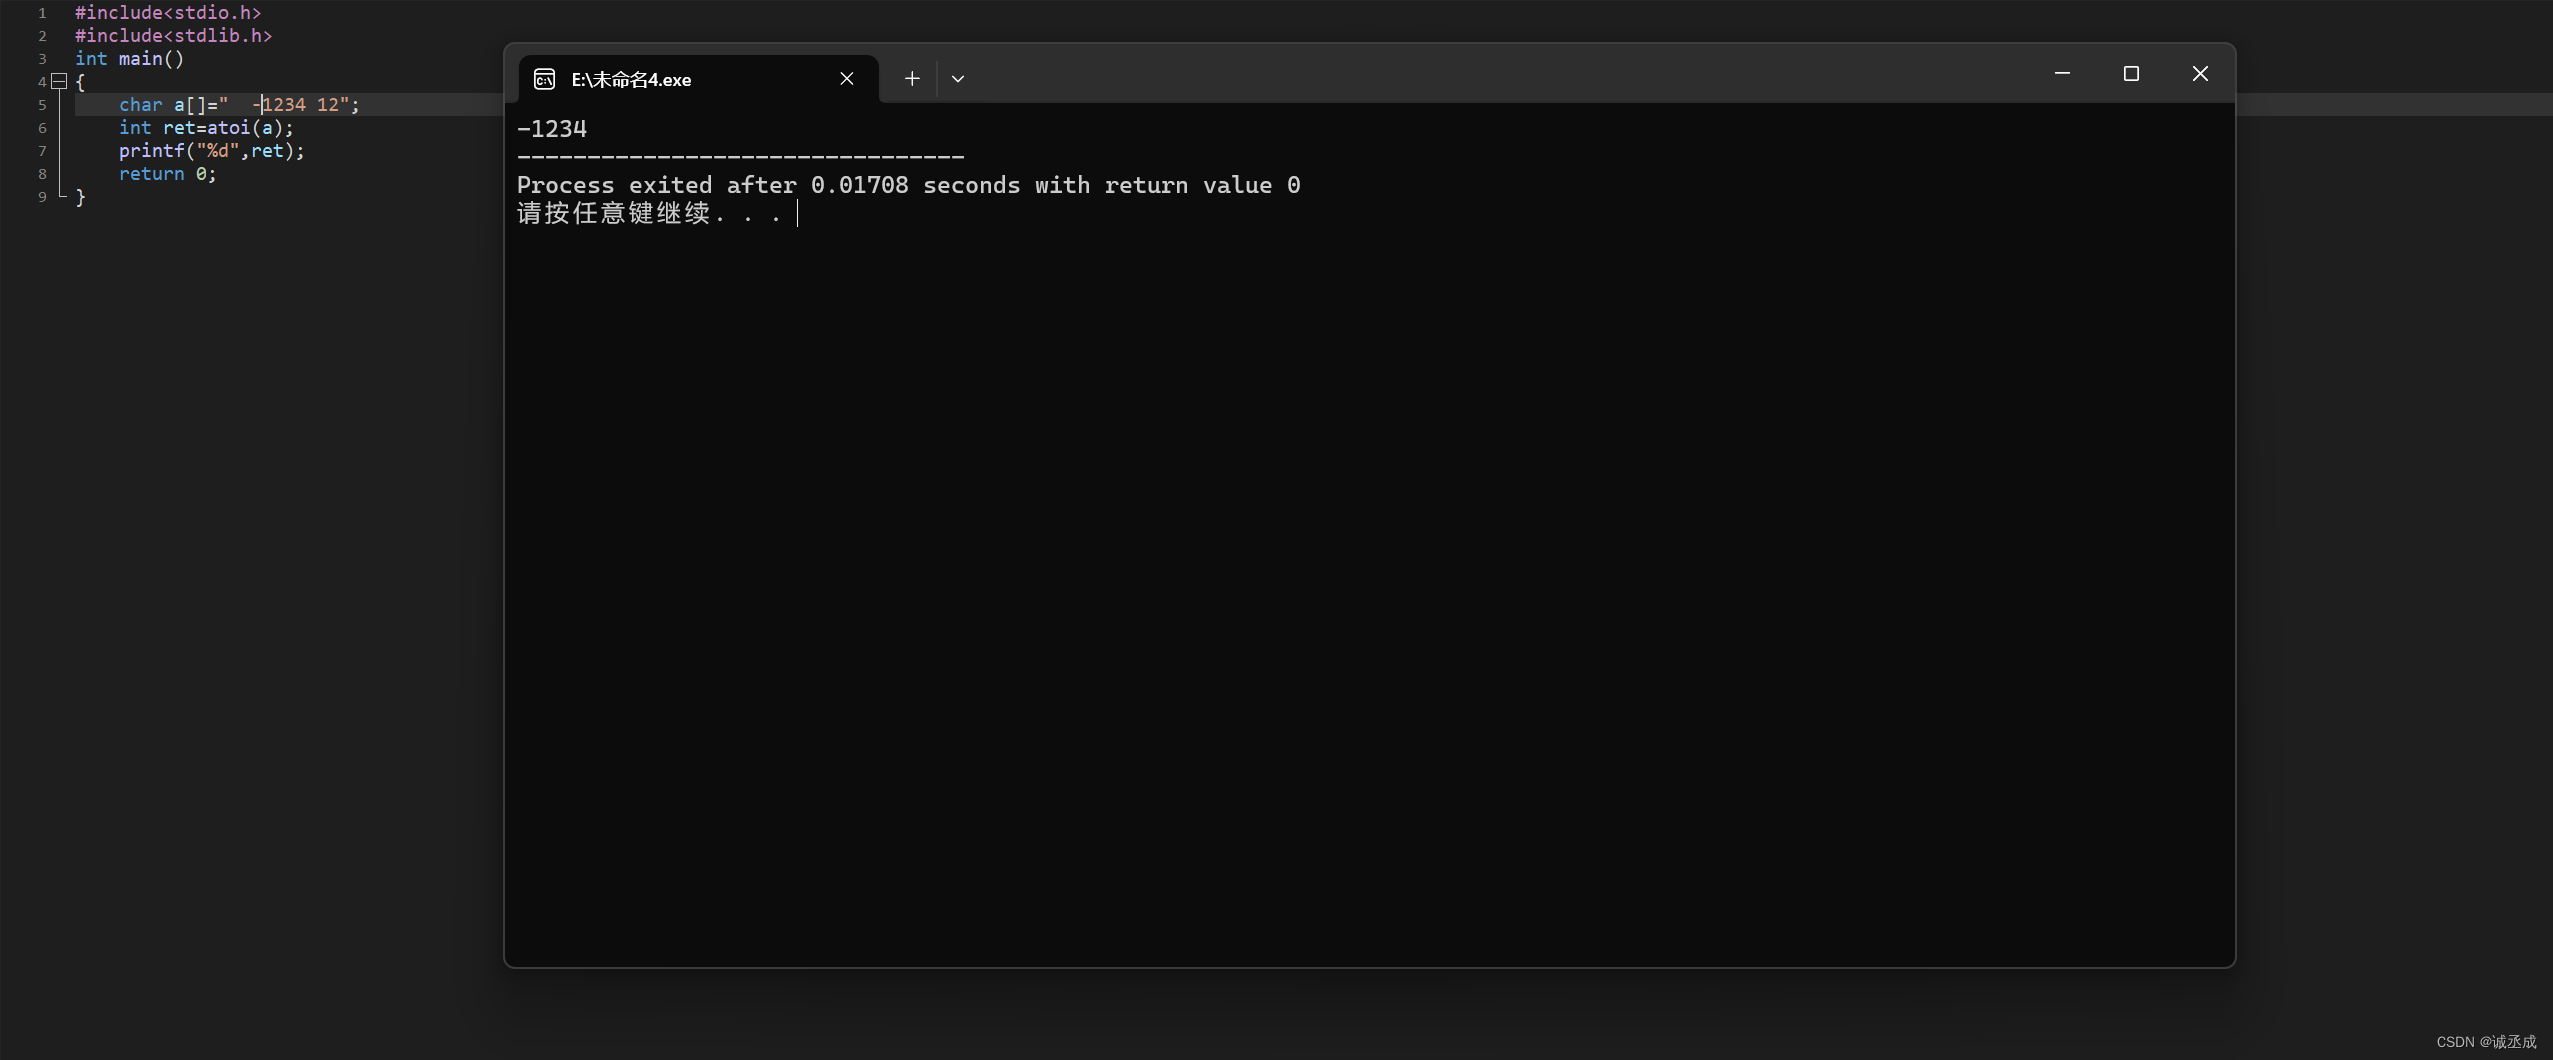Click the #include<stdlib.h> line

coord(173,35)
